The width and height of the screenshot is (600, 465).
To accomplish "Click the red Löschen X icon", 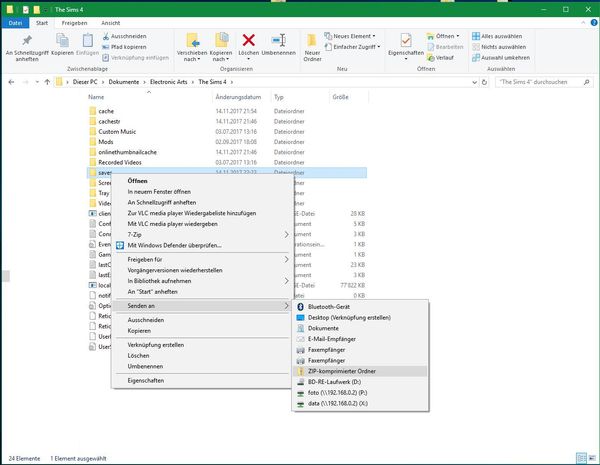I will (x=249, y=40).
